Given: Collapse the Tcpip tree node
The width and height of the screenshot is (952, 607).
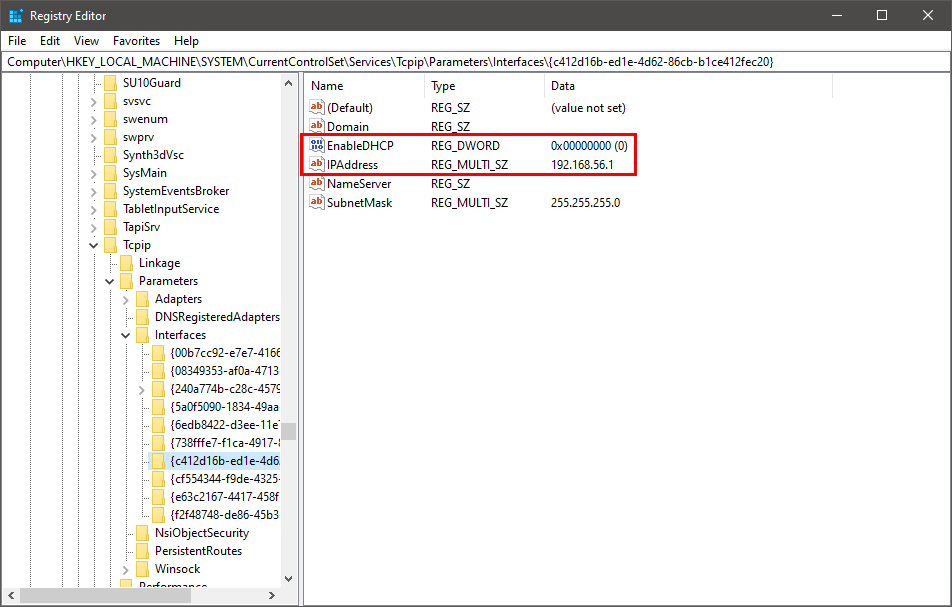Looking at the screenshot, I should click(93, 244).
